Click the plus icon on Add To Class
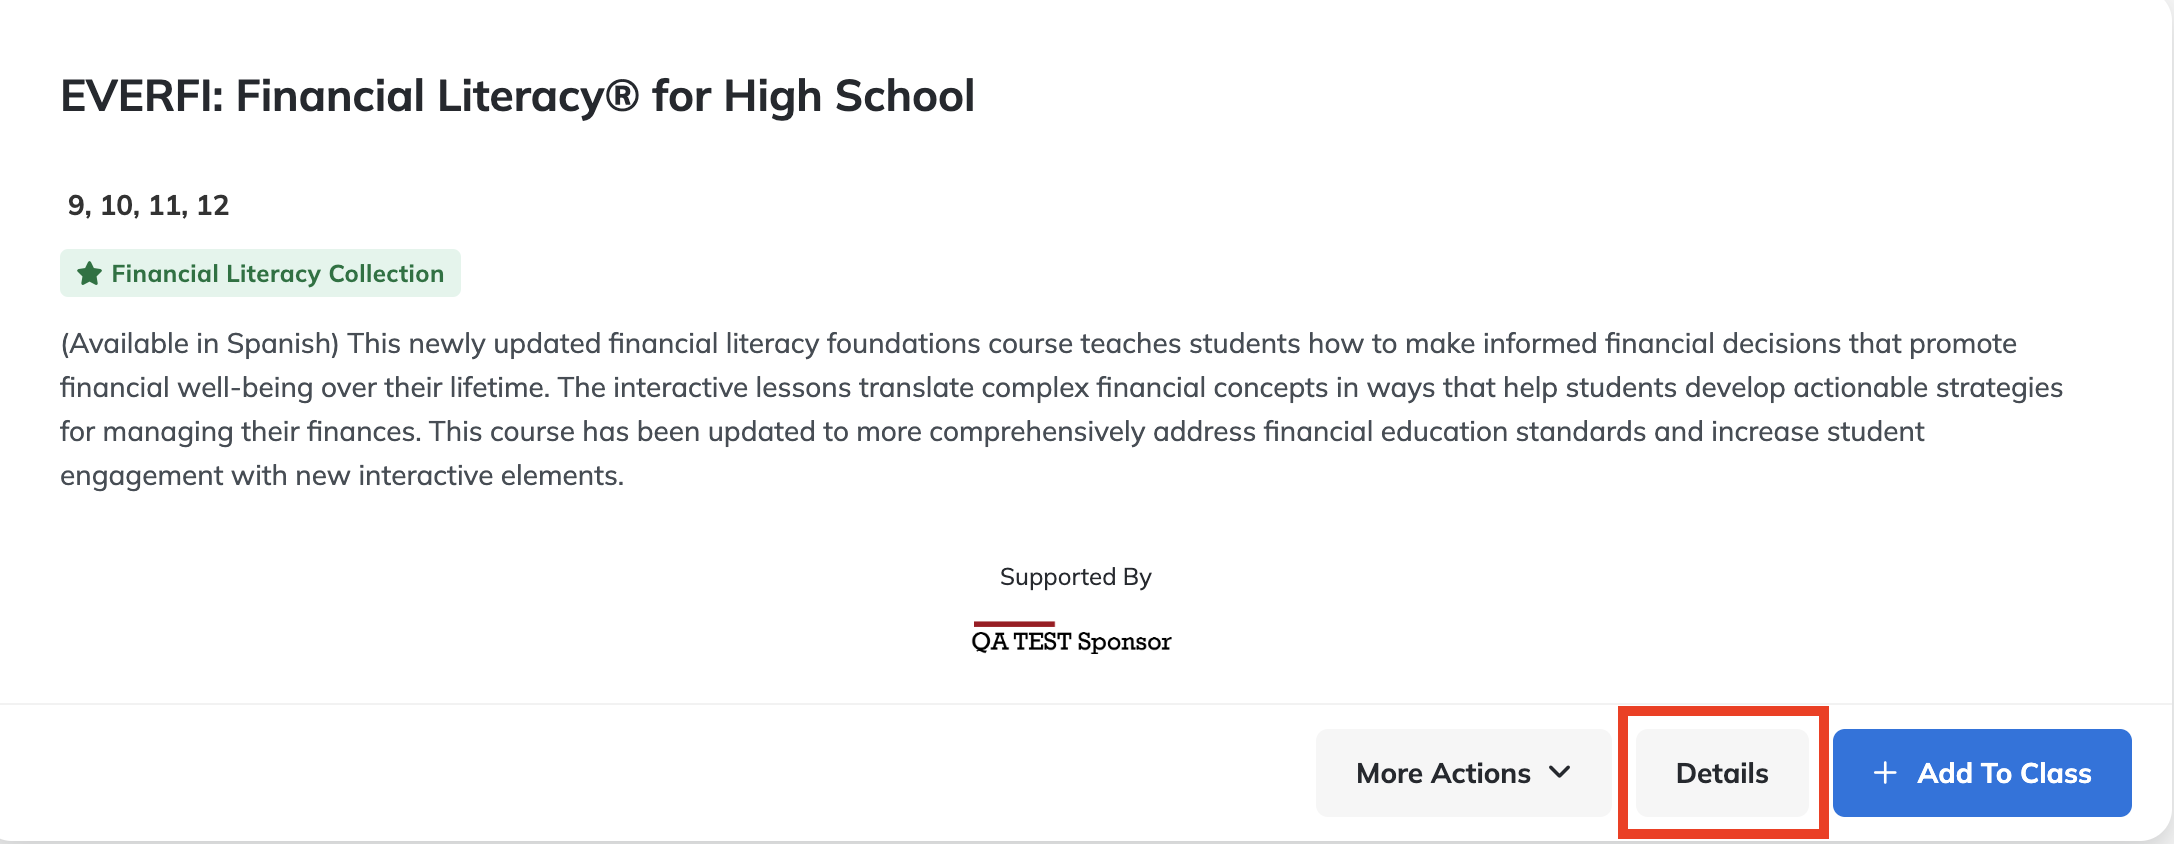Screen dimensions: 2174x844 1885,773
